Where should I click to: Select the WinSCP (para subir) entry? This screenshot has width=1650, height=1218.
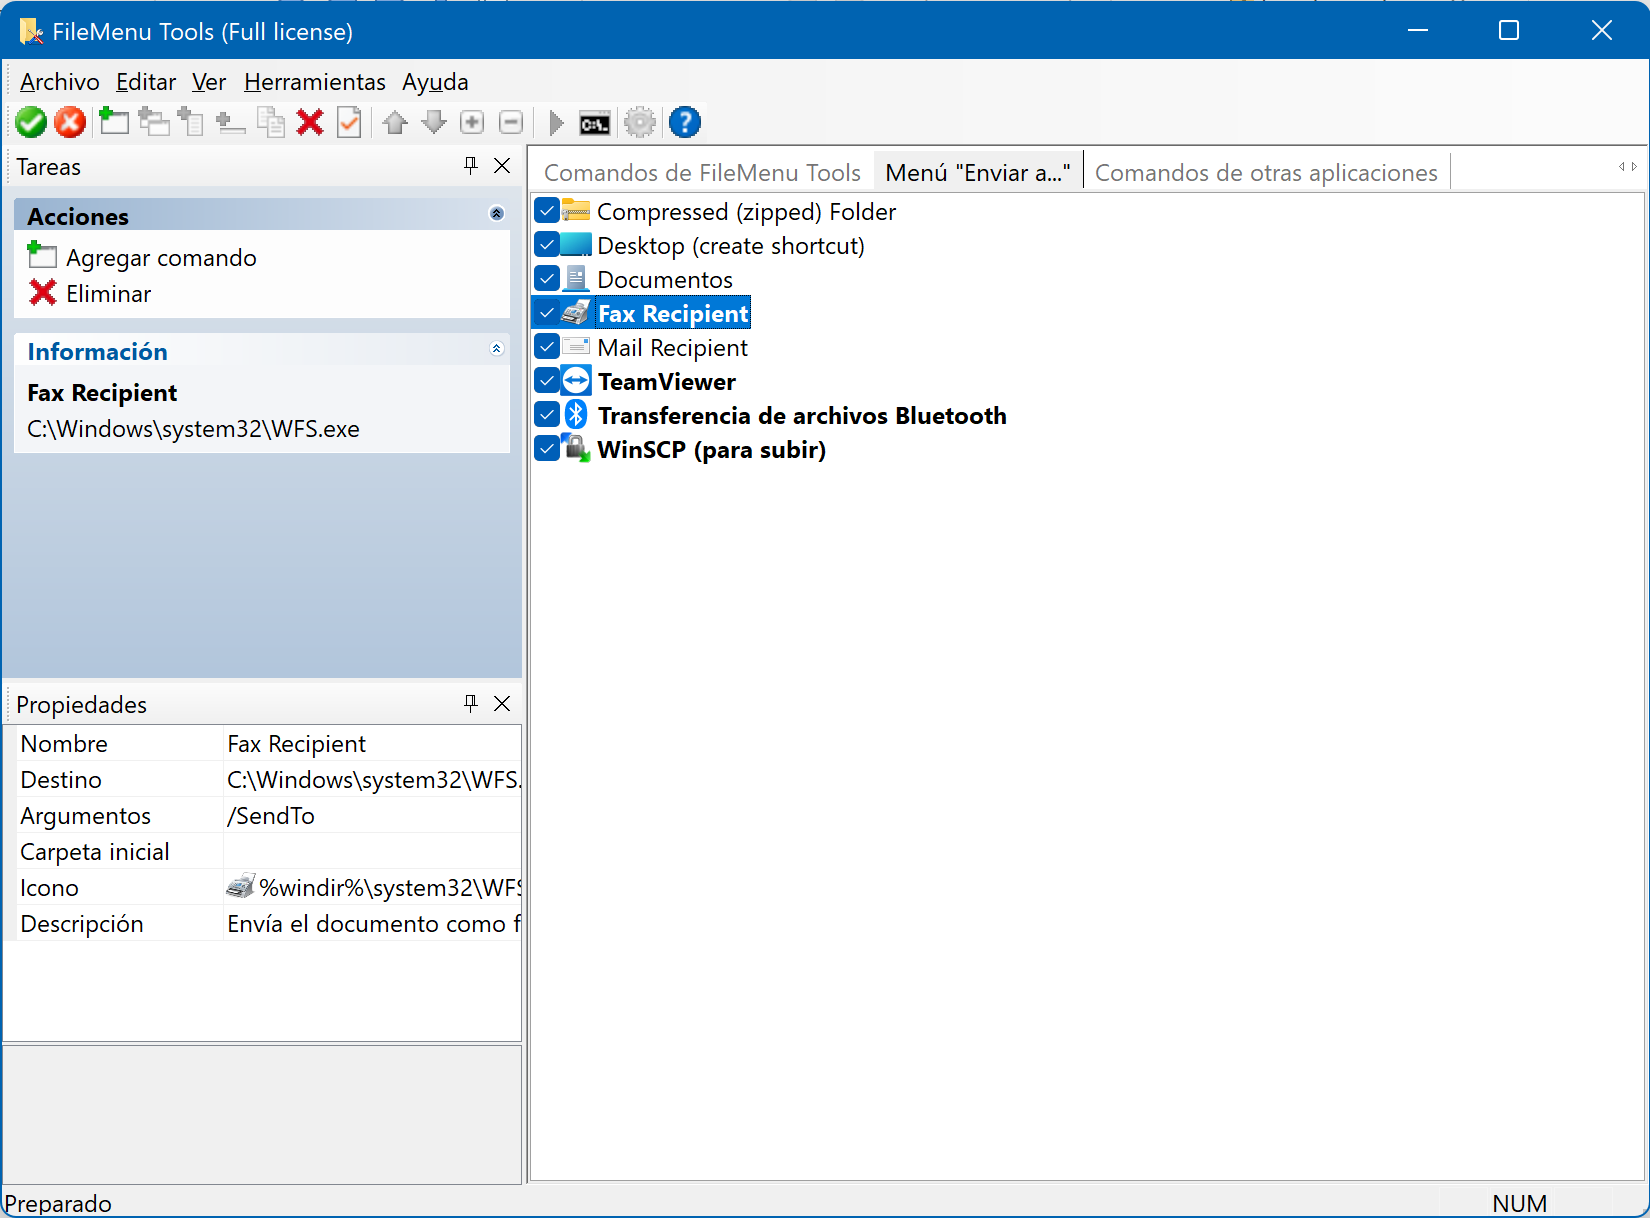point(711,450)
